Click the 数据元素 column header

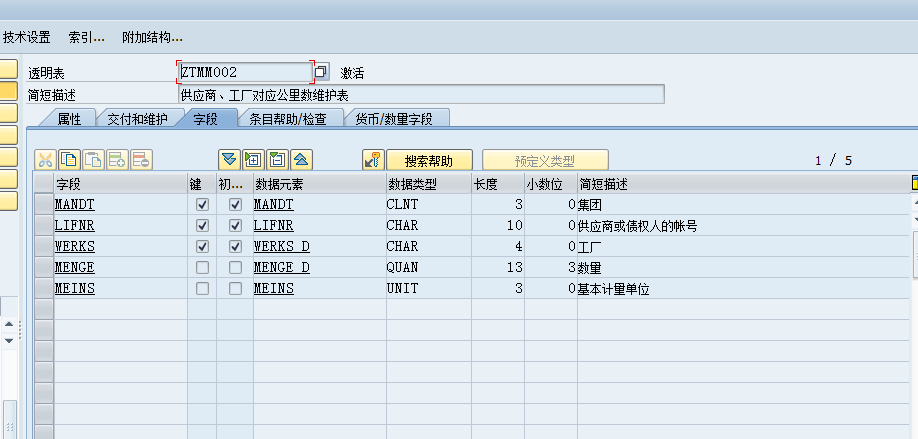click(320, 184)
